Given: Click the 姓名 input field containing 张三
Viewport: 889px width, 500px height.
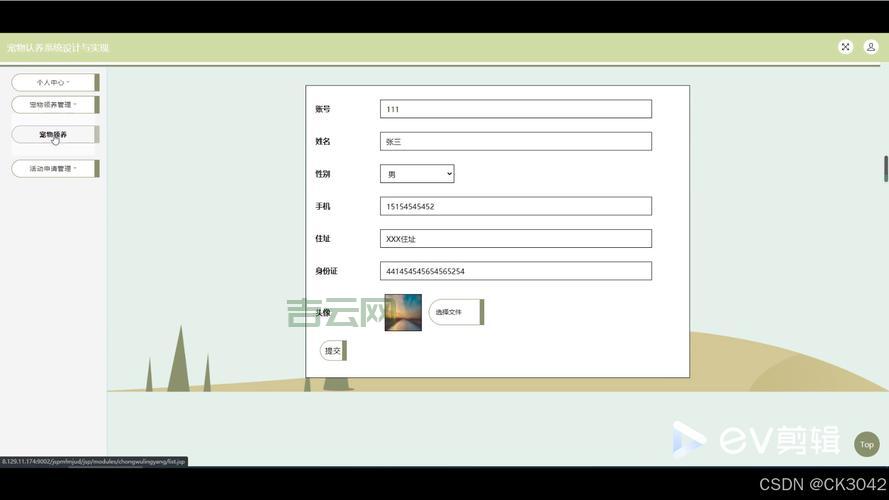Looking at the screenshot, I should [515, 142].
